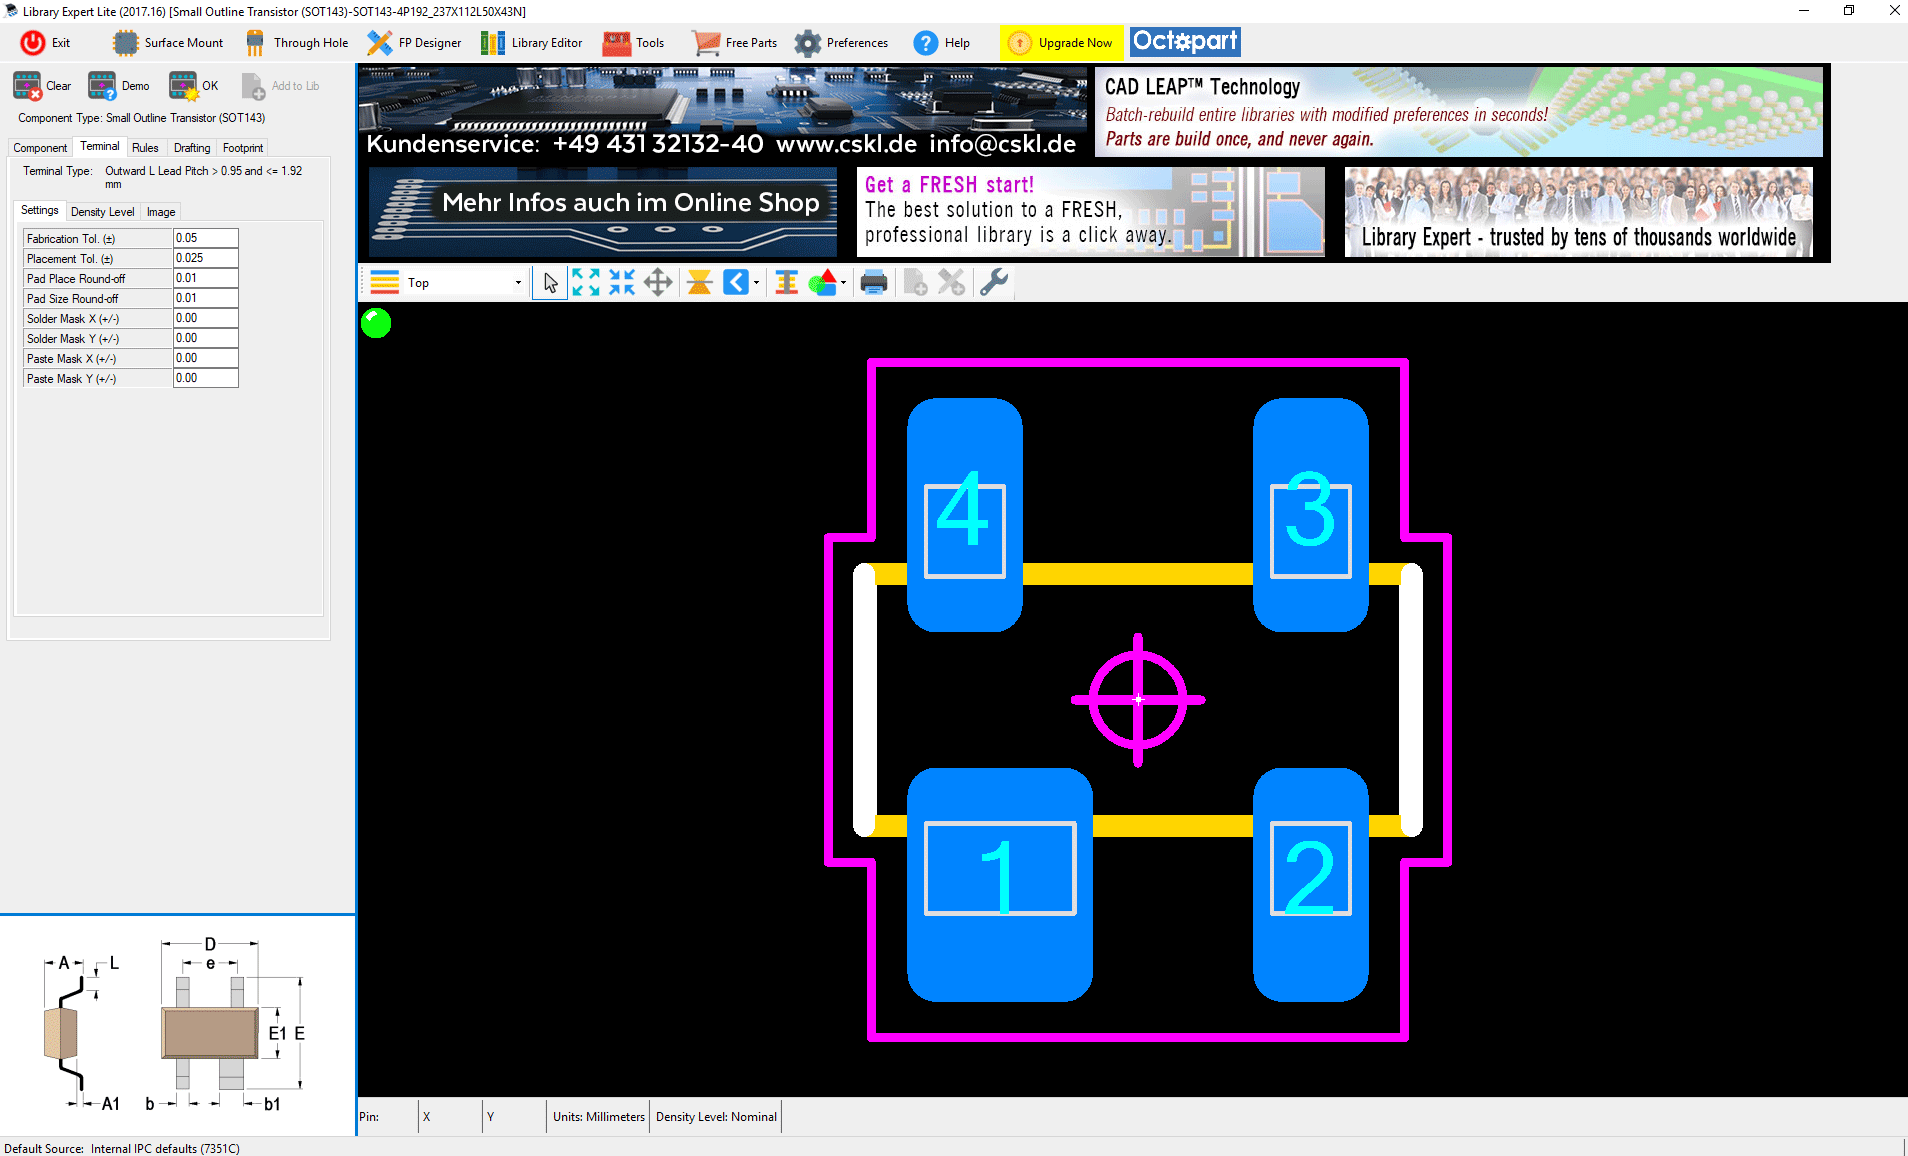This screenshot has height=1156, width=1908.
Task: Click the layer stack icon in viewer toolbar
Action: click(x=385, y=283)
